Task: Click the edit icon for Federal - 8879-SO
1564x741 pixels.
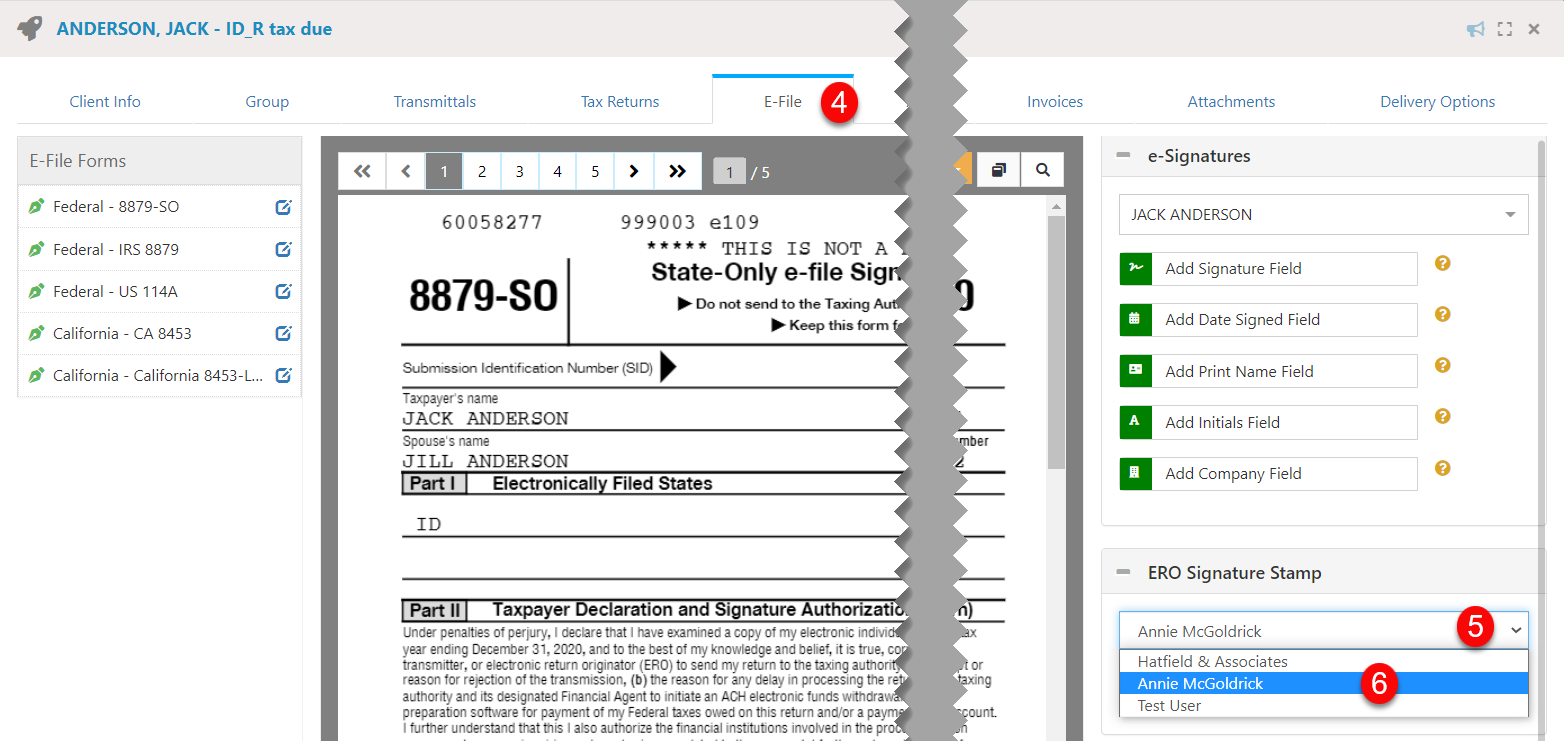Action: [x=283, y=207]
